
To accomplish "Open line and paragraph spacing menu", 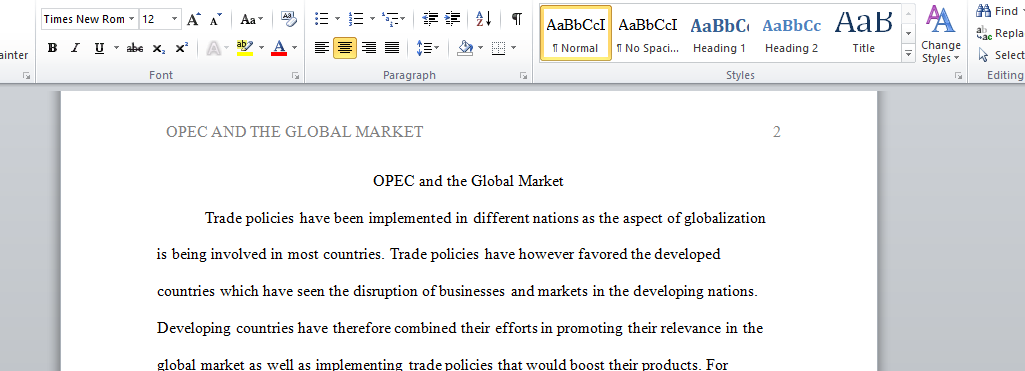I will click(428, 48).
